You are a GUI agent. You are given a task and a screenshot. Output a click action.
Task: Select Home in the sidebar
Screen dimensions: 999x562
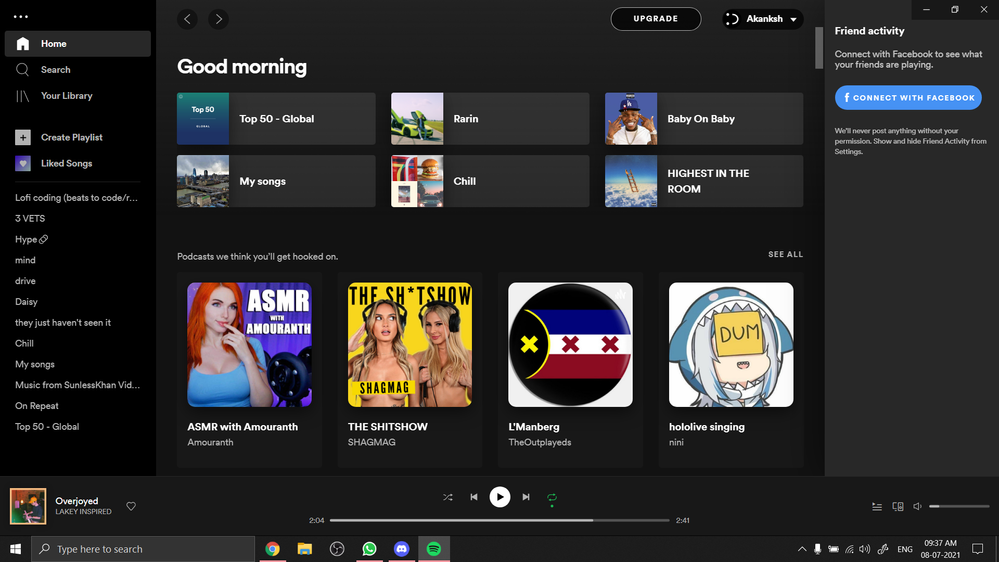coord(78,44)
